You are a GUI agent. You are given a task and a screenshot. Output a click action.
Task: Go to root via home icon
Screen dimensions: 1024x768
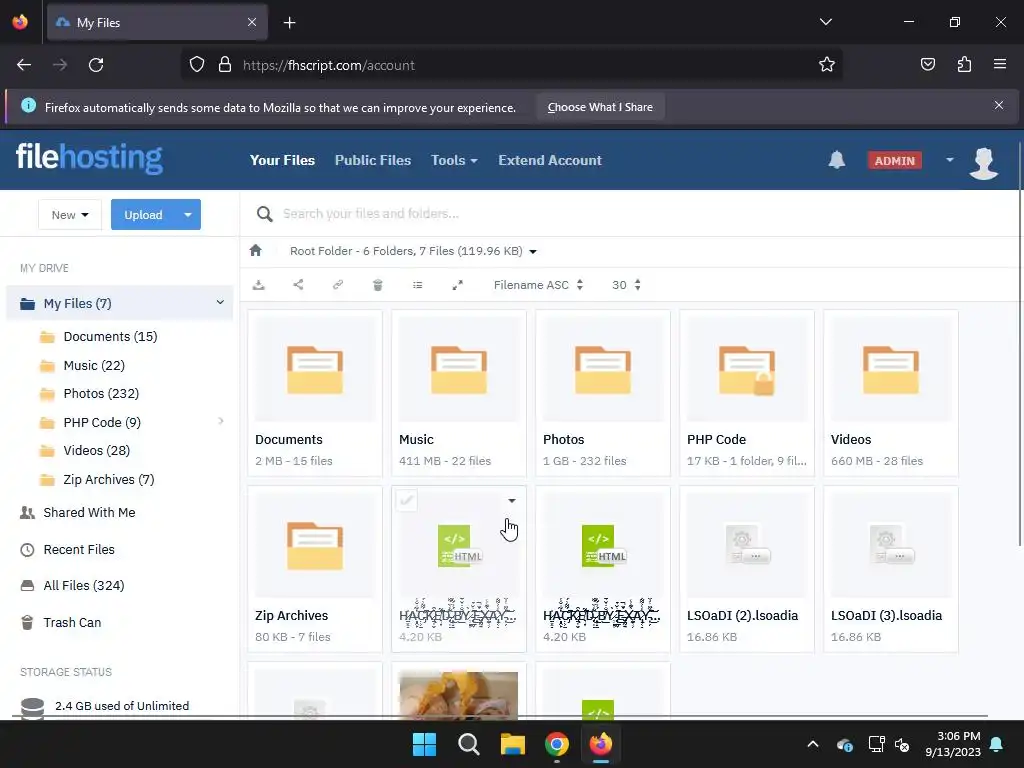(x=255, y=250)
